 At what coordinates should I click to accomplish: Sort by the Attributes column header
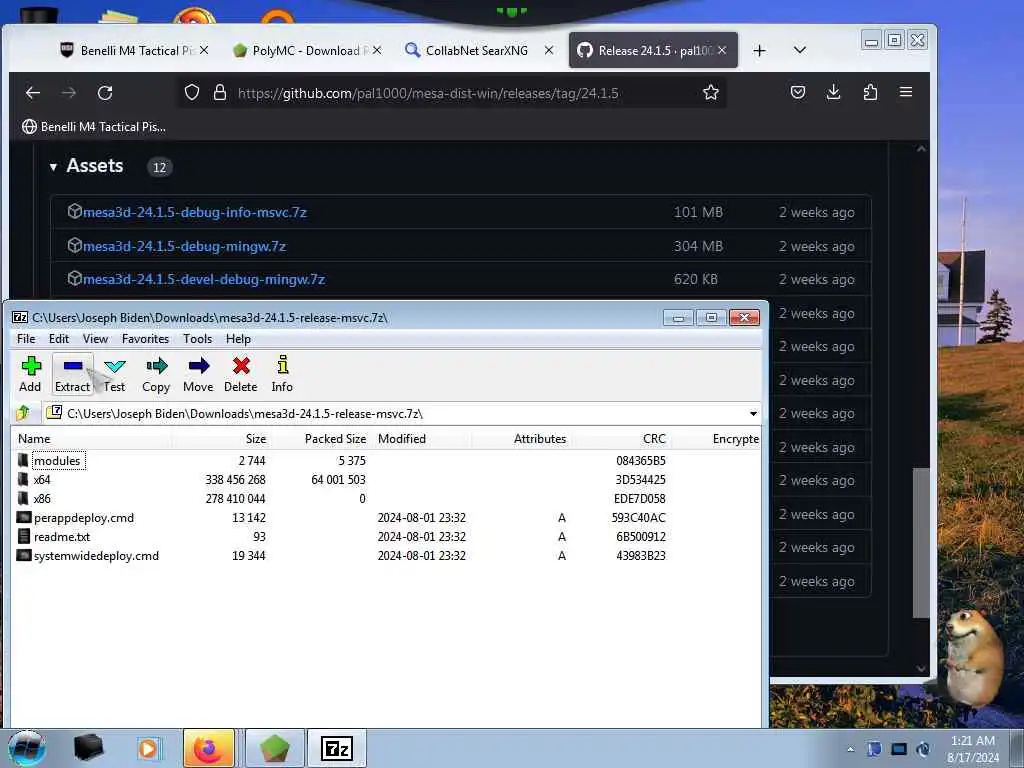click(521, 439)
